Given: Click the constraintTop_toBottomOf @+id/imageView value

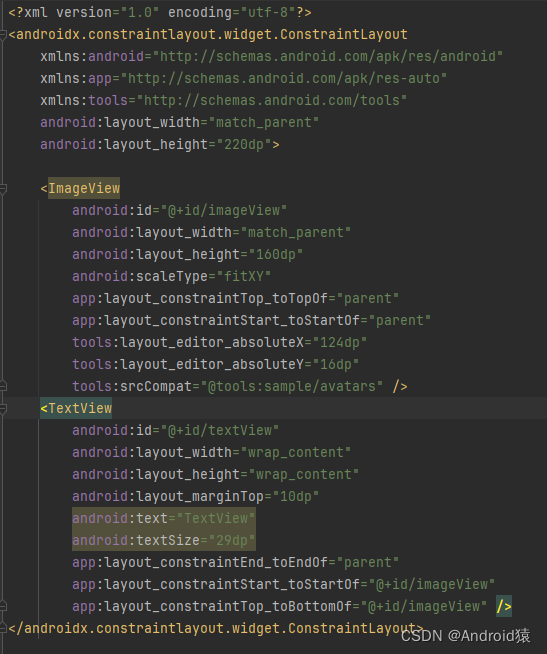Looking at the screenshot, I should pyautogui.click(x=424, y=606).
